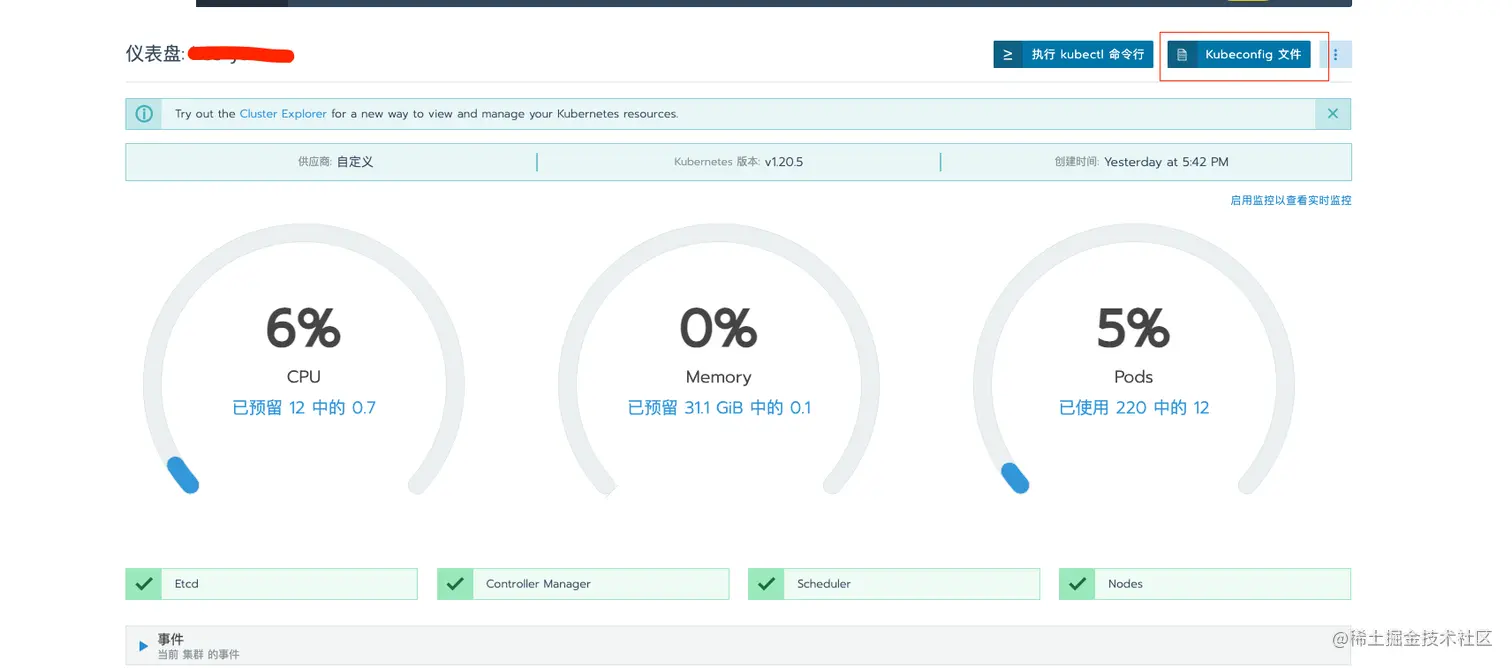The height and width of the screenshot is (668, 1512).
Task: Click the 当前 集群 的事件 subtitle
Action: [x=198, y=655]
